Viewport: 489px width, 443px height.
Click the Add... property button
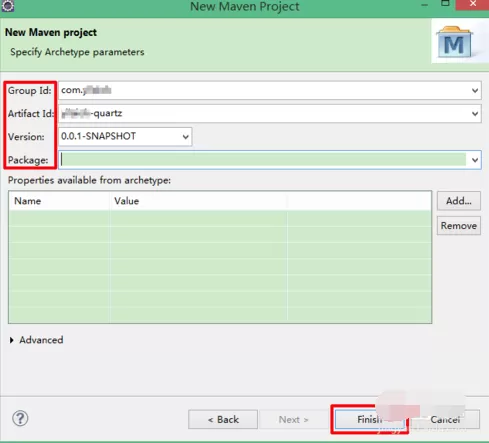tap(459, 201)
